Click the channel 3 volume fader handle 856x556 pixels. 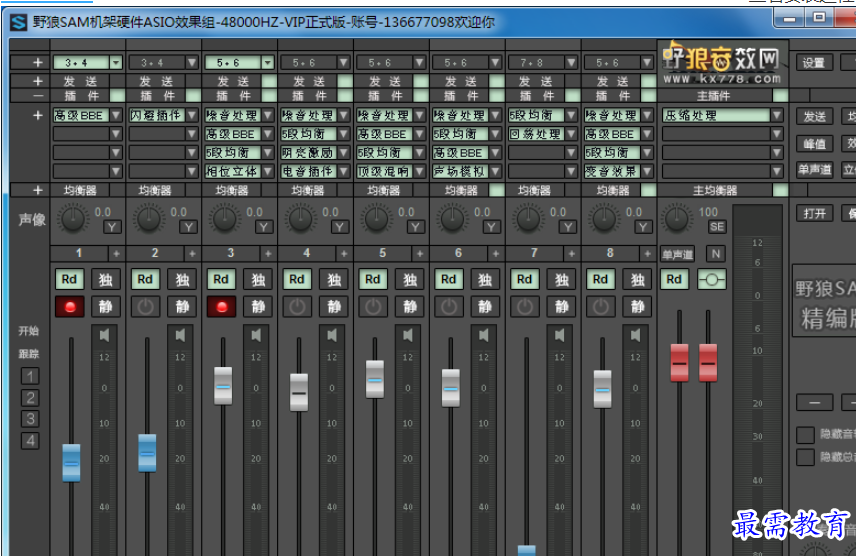coord(223,385)
